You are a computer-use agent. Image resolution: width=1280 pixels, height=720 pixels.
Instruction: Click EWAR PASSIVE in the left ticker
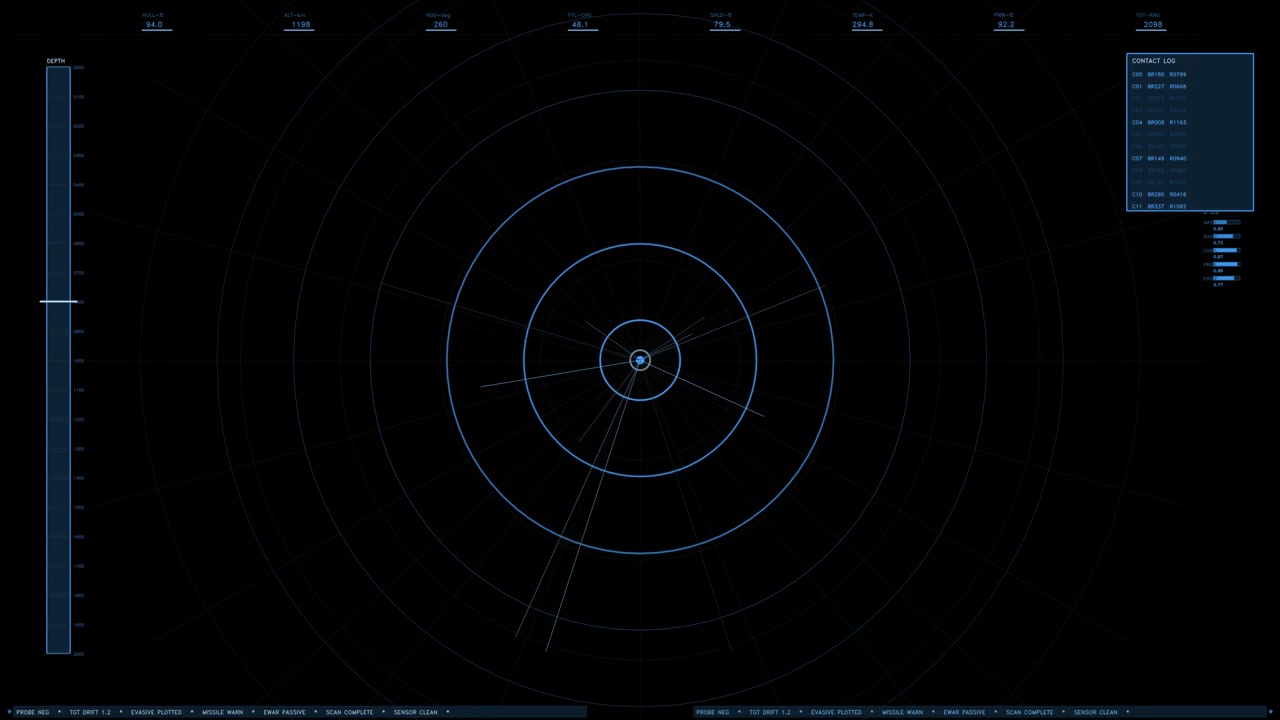click(x=284, y=712)
